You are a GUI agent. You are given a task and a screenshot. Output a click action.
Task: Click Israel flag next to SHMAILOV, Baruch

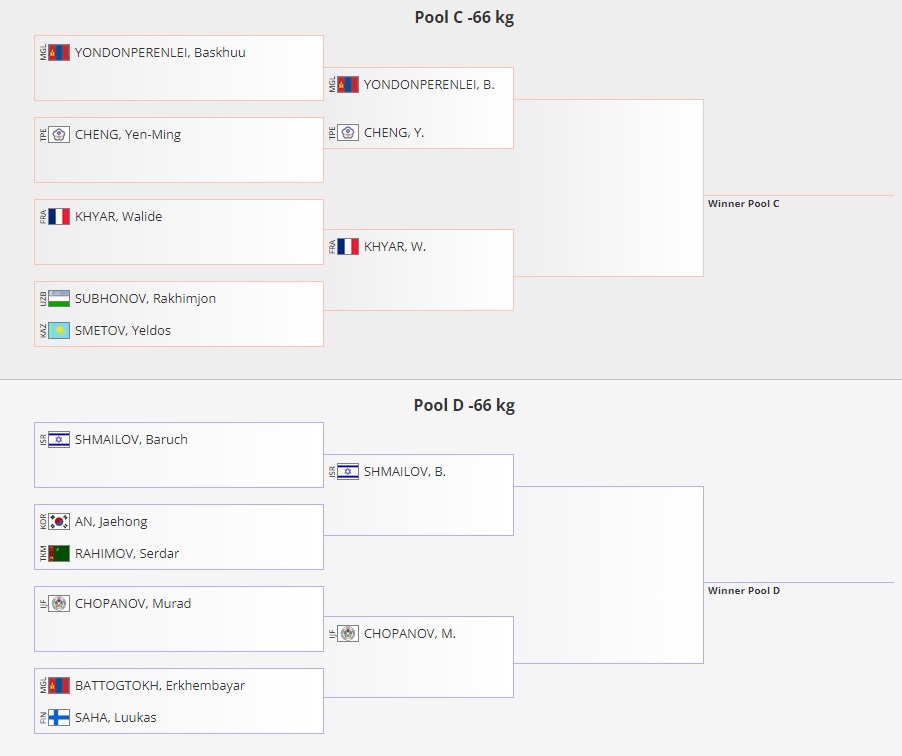pos(59,440)
